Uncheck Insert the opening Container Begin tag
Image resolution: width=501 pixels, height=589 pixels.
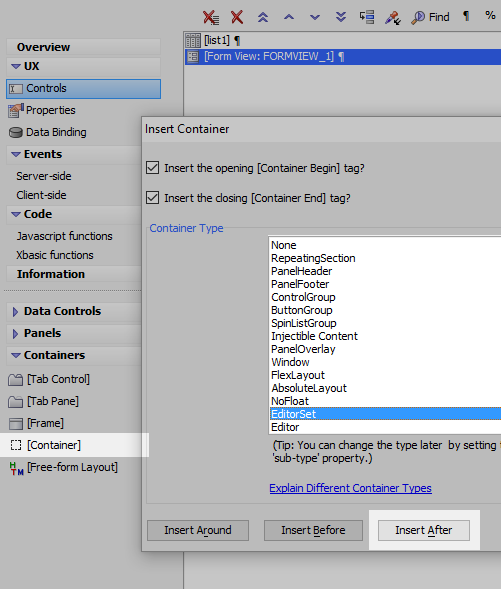tap(152, 168)
